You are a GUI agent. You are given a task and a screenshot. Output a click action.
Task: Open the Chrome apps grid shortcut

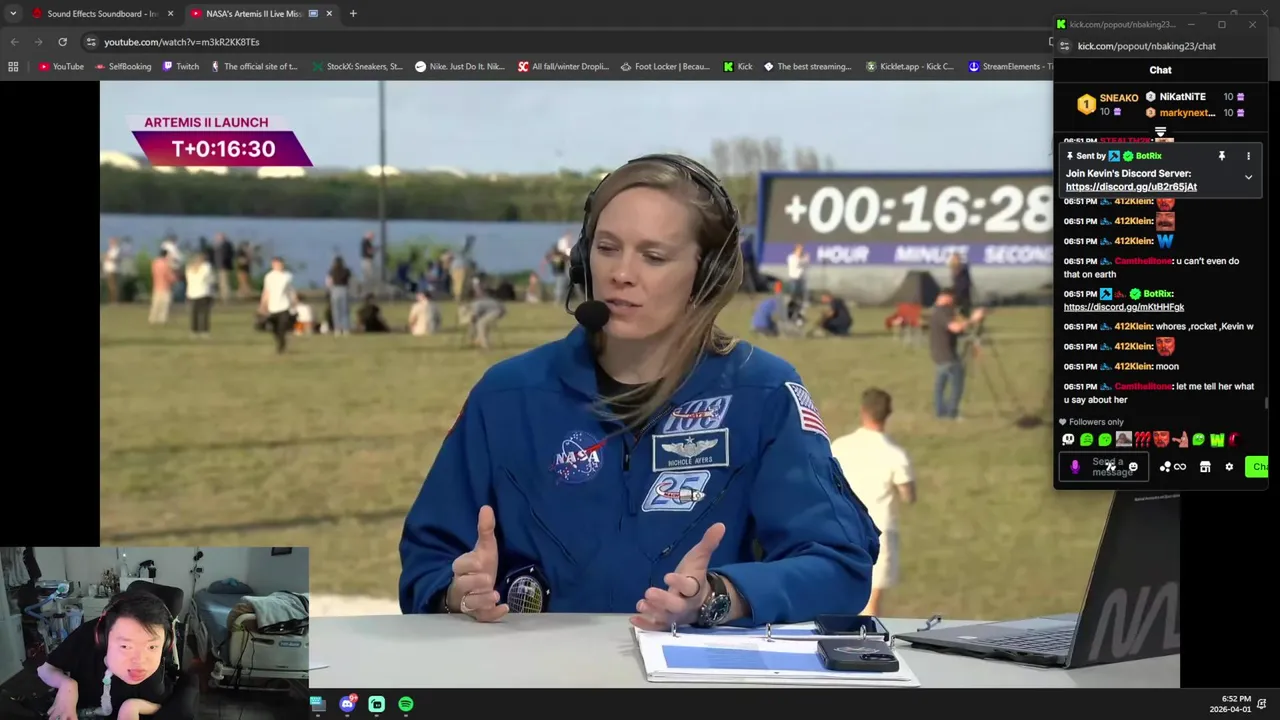pyautogui.click(x=13, y=67)
